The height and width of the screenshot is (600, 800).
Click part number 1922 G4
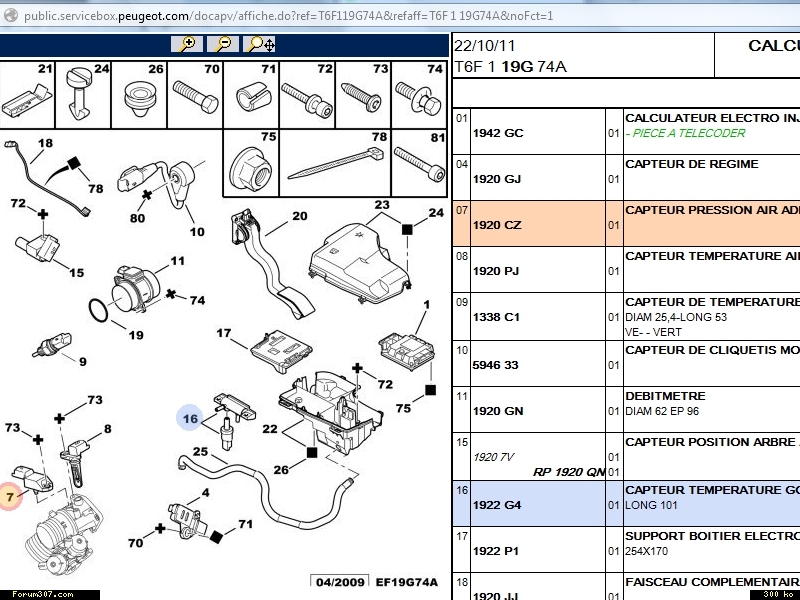point(497,505)
